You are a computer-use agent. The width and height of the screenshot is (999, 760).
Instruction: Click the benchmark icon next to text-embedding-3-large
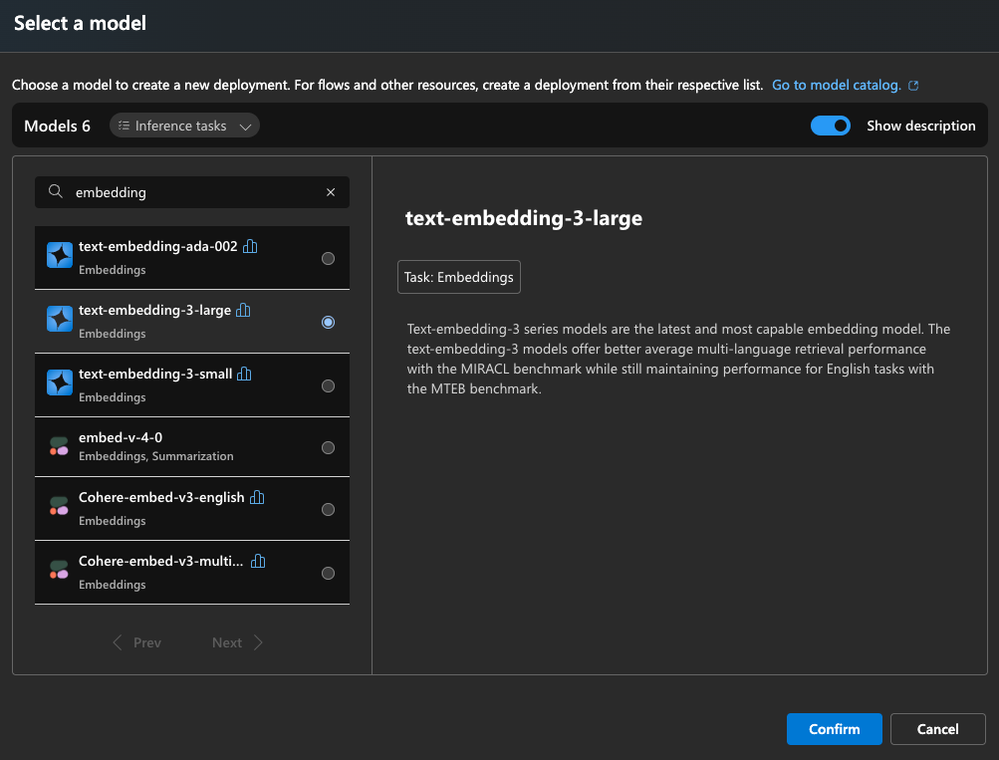coord(243,310)
